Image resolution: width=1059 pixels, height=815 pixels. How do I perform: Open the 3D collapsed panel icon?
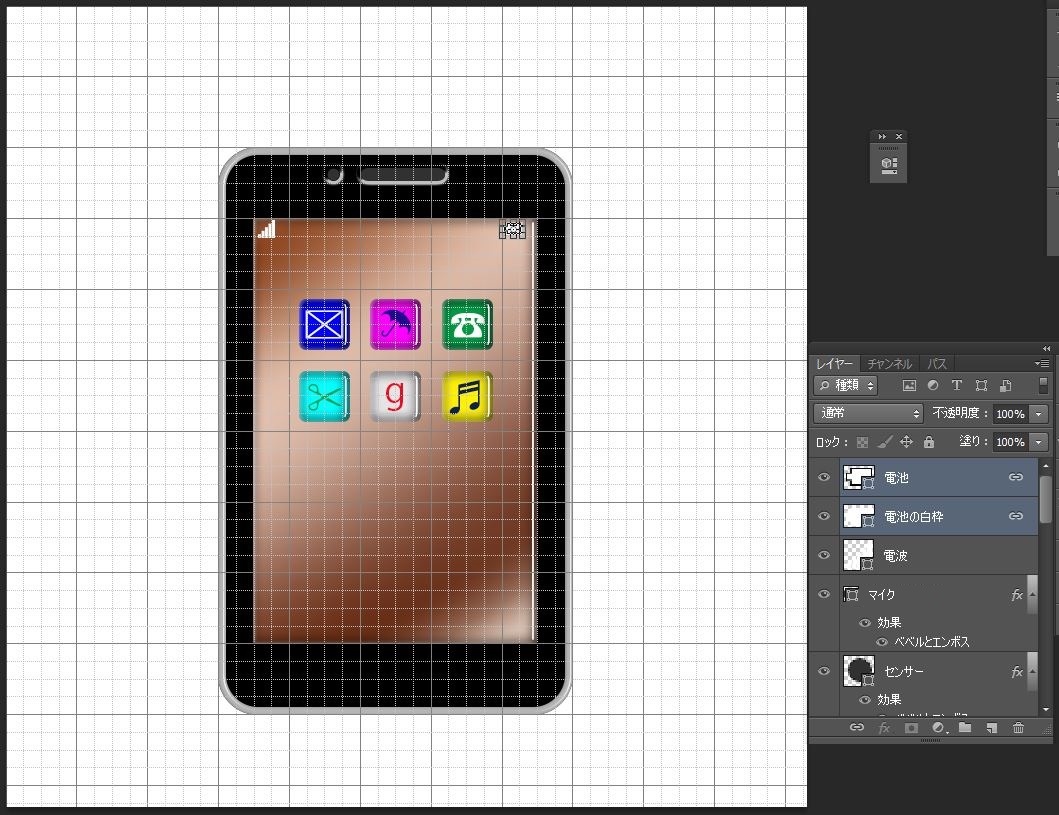coord(889,163)
